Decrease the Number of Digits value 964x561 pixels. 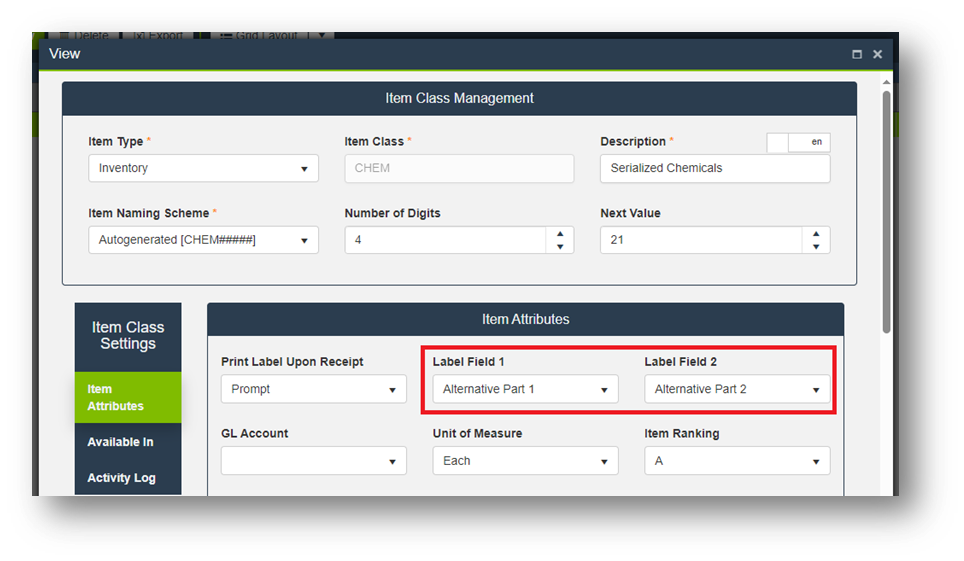[560, 247]
